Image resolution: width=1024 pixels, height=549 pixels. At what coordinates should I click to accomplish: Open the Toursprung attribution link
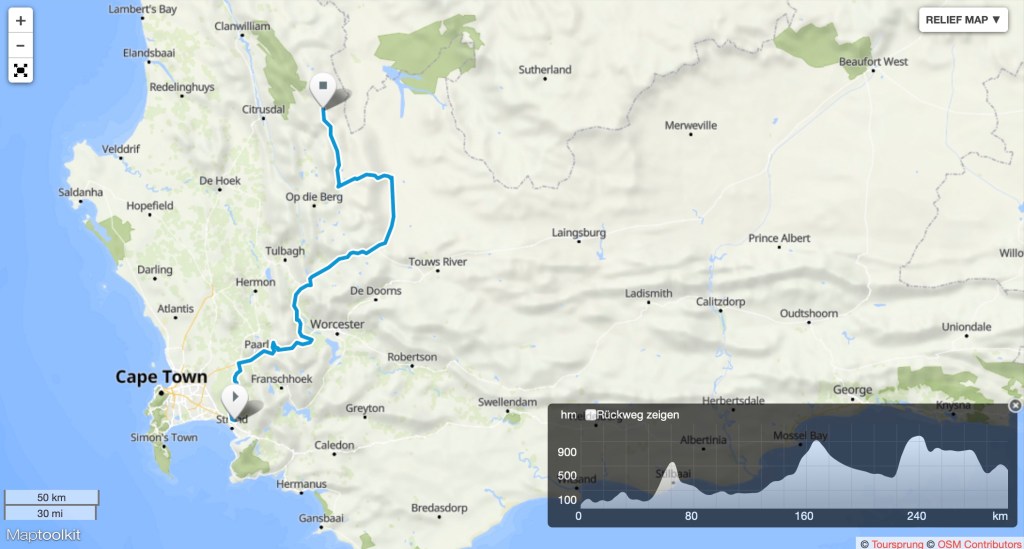point(897,544)
